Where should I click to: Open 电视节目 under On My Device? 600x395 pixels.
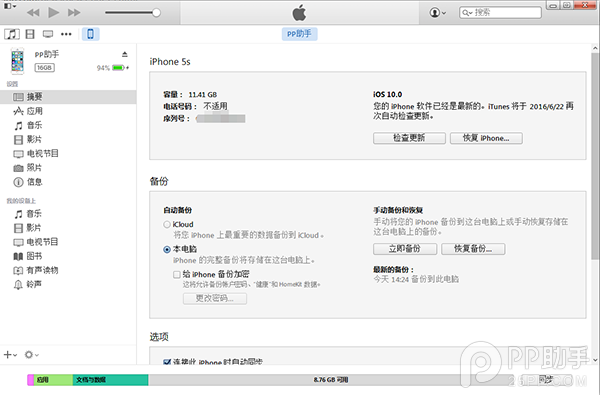[68, 242]
